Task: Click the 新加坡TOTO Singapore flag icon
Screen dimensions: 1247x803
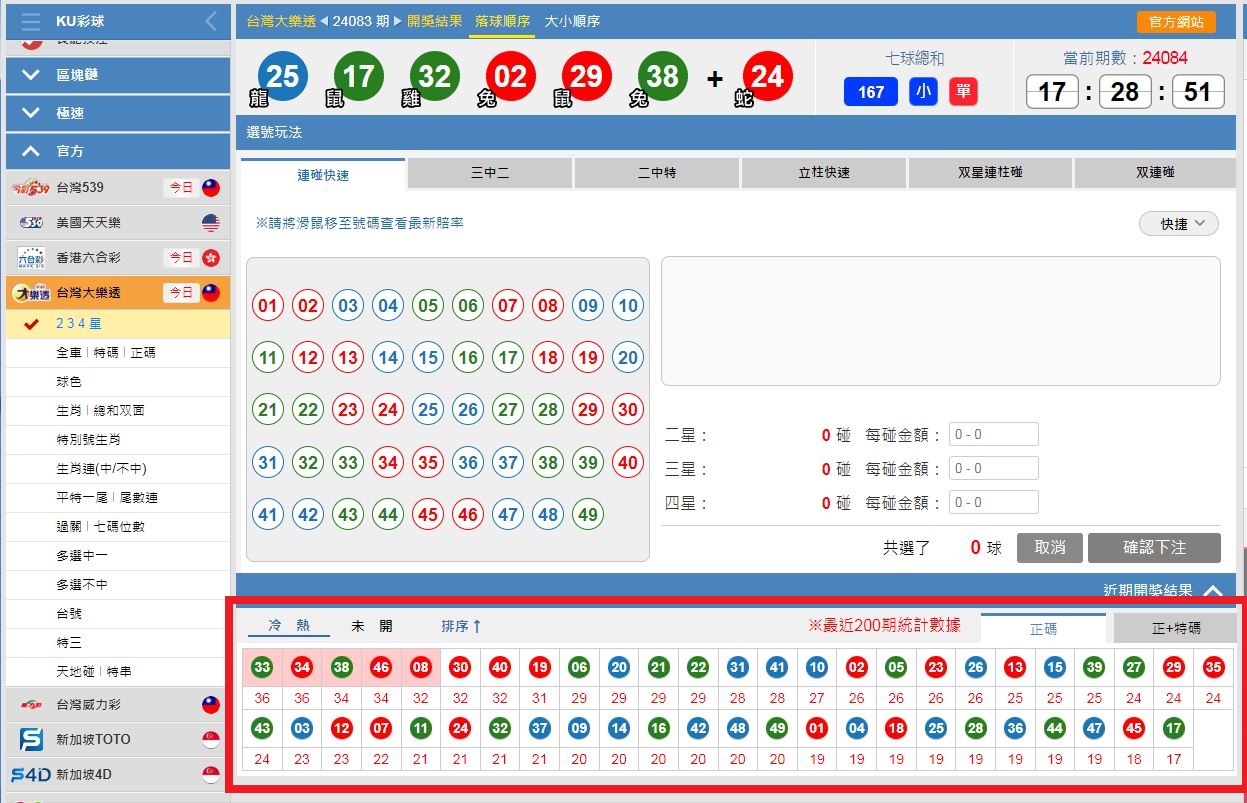Action: coord(210,740)
